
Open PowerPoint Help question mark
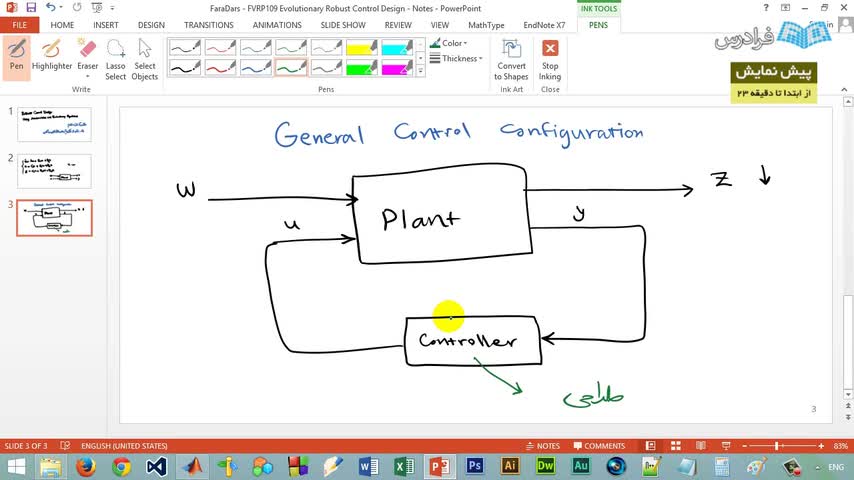(x=766, y=8)
